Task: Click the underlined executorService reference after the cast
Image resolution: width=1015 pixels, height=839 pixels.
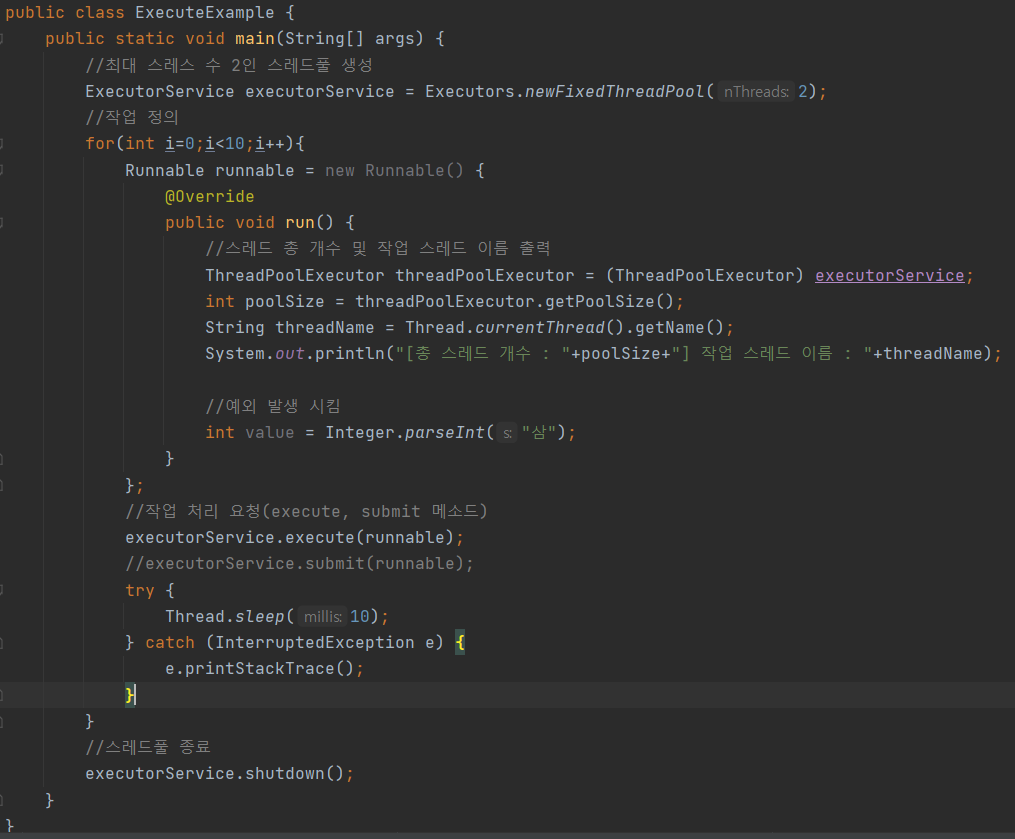Action: (889, 275)
